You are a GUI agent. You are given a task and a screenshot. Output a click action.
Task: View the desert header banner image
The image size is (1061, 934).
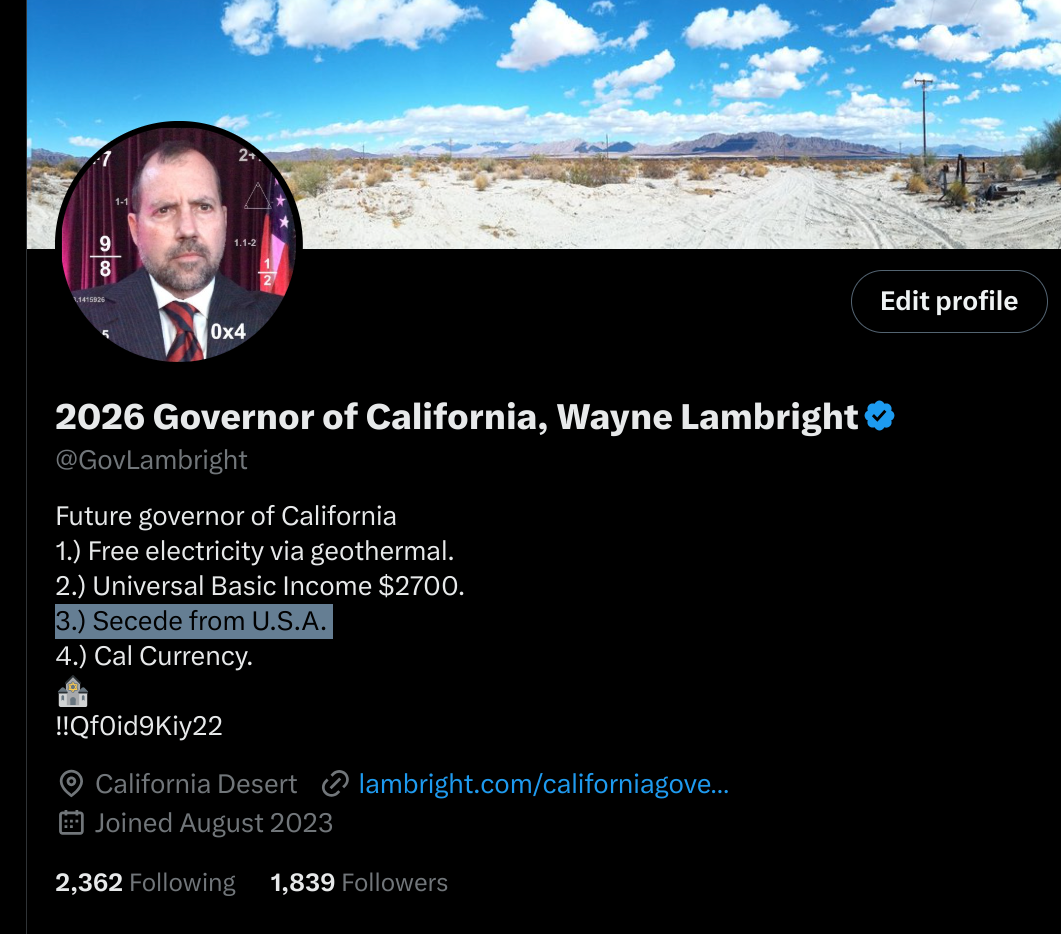coord(543,124)
